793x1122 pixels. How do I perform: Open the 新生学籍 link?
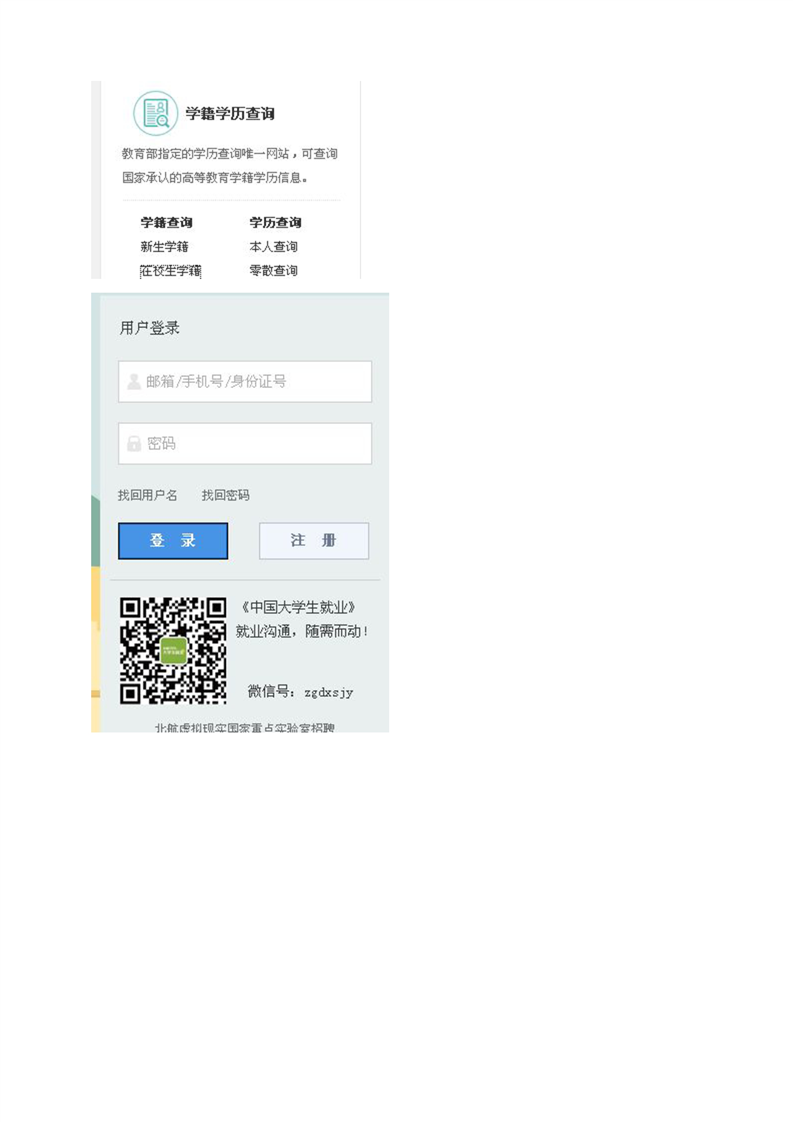point(164,247)
